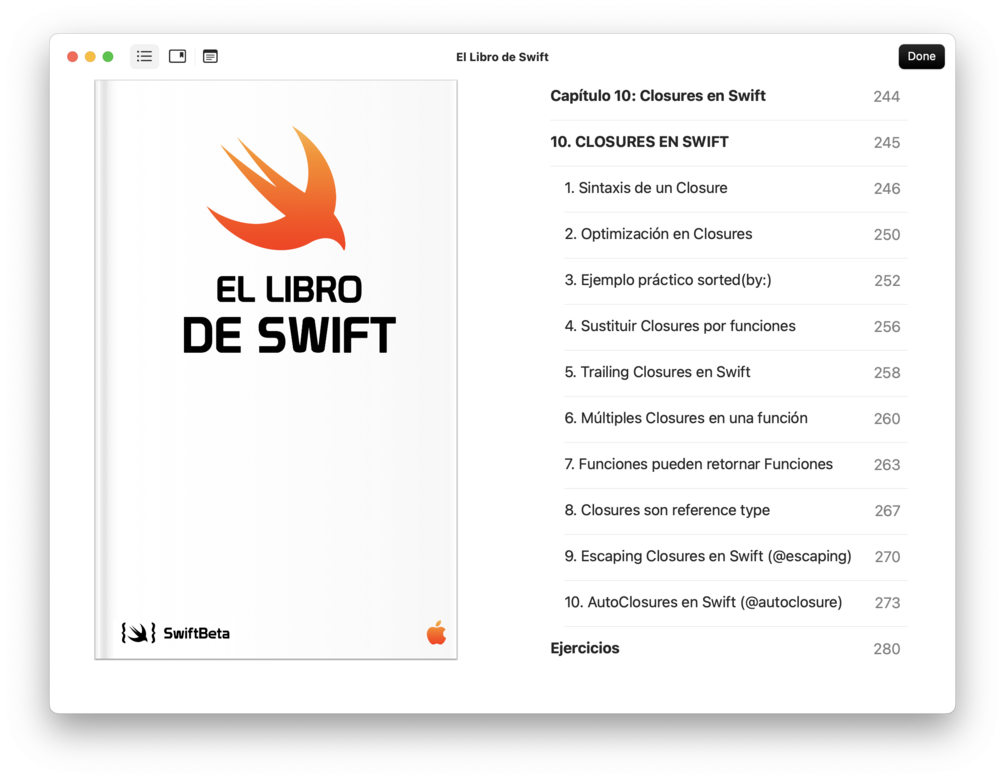Show the bookmarks panel icon
This screenshot has height=779, width=1005.
(x=178, y=56)
